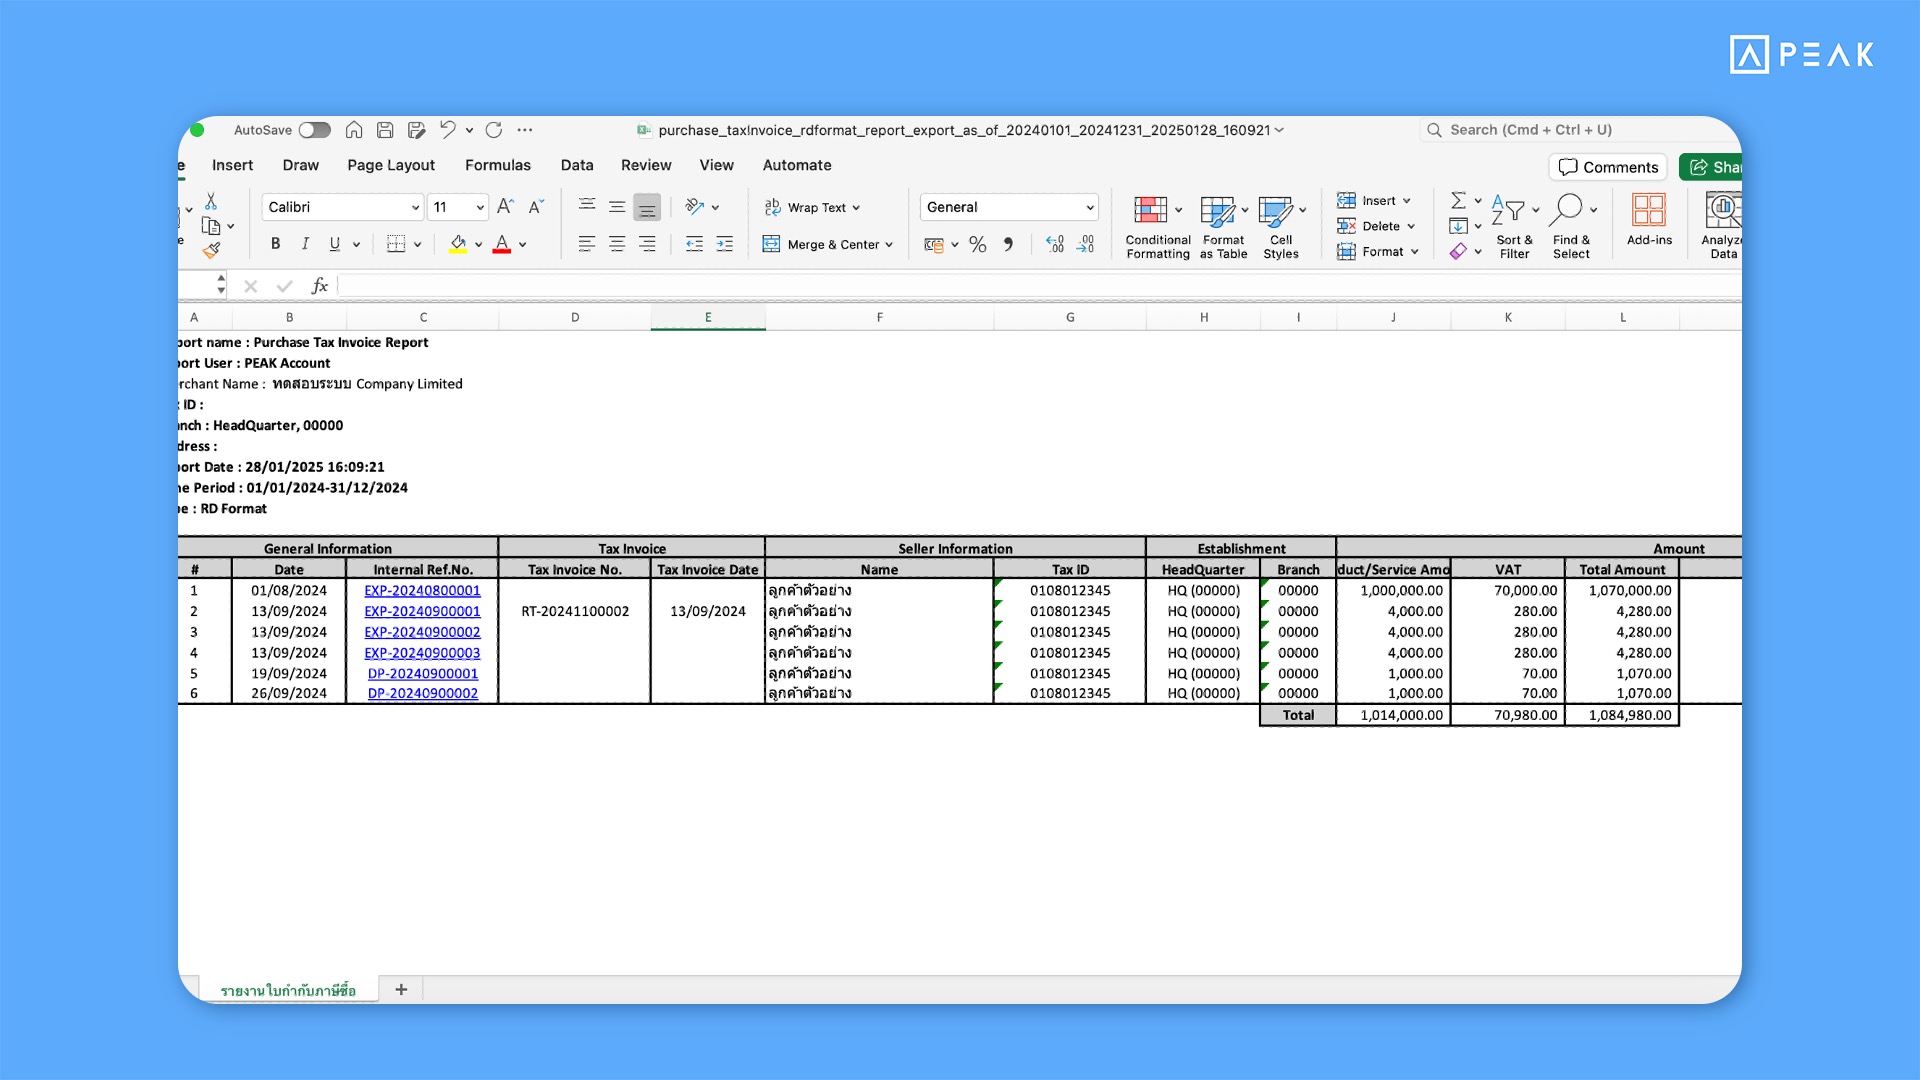Open the Page Layout ribbon tab
This screenshot has width=1920, height=1080.
[x=391, y=165]
